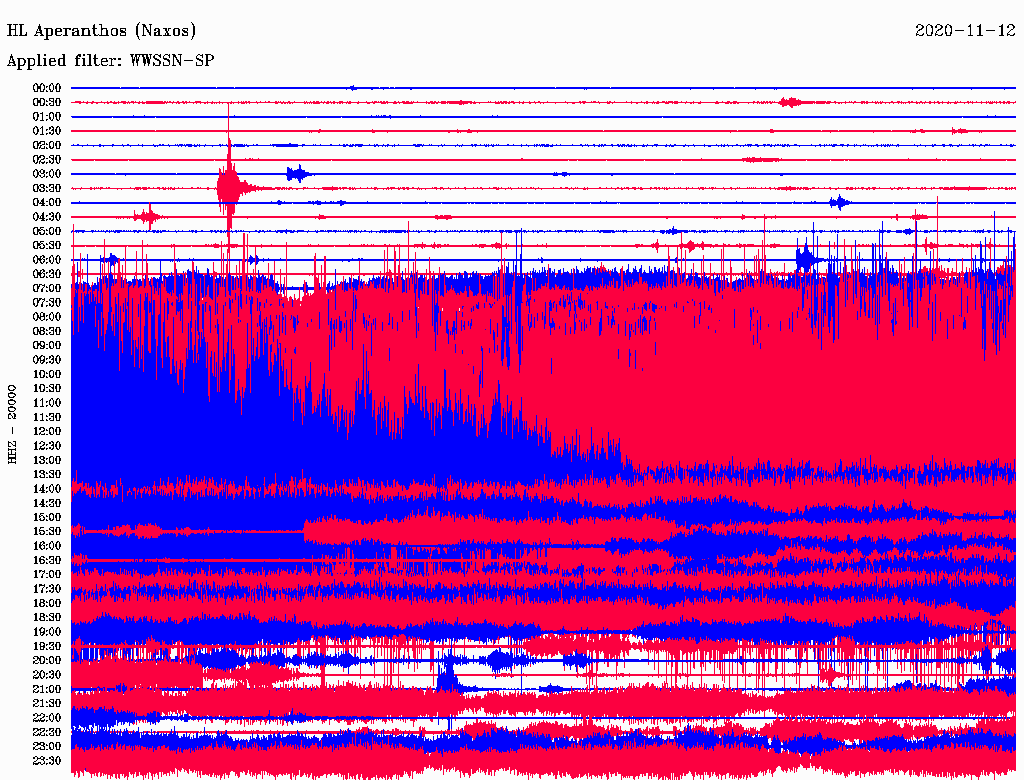This screenshot has width=1024, height=780.
Task: Select the 12:00 time label
Action: pos(47,431)
